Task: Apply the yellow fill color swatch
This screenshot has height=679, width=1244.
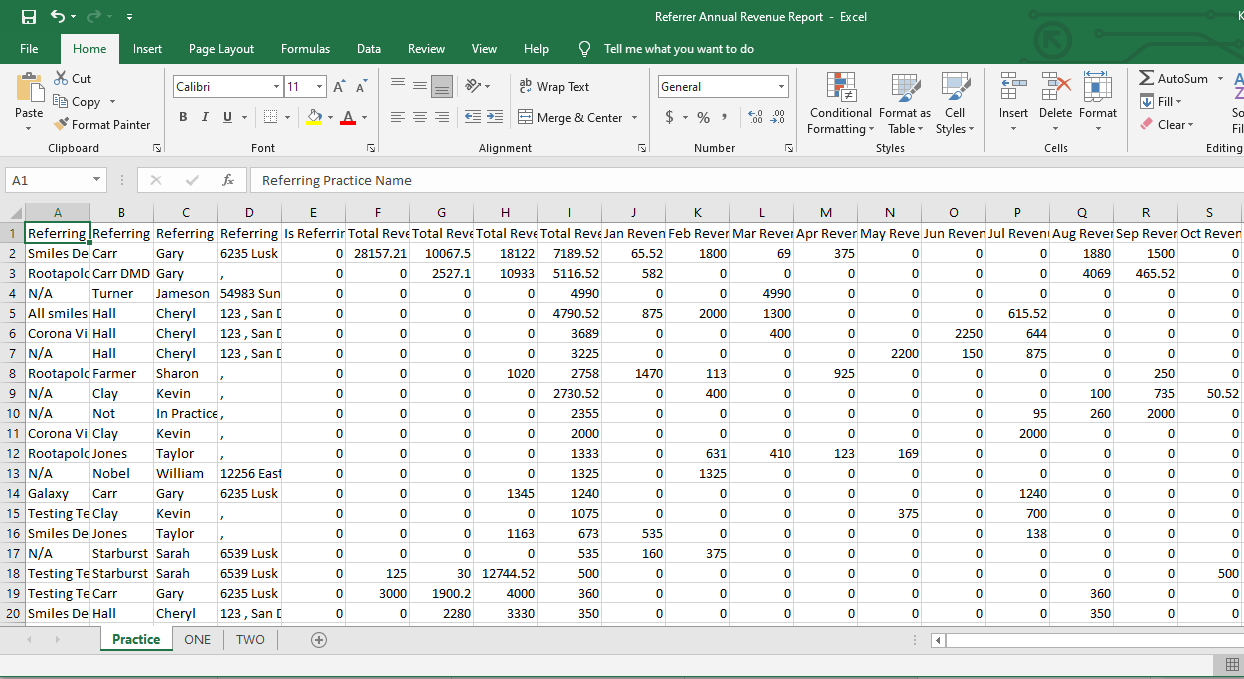Action: [x=315, y=117]
